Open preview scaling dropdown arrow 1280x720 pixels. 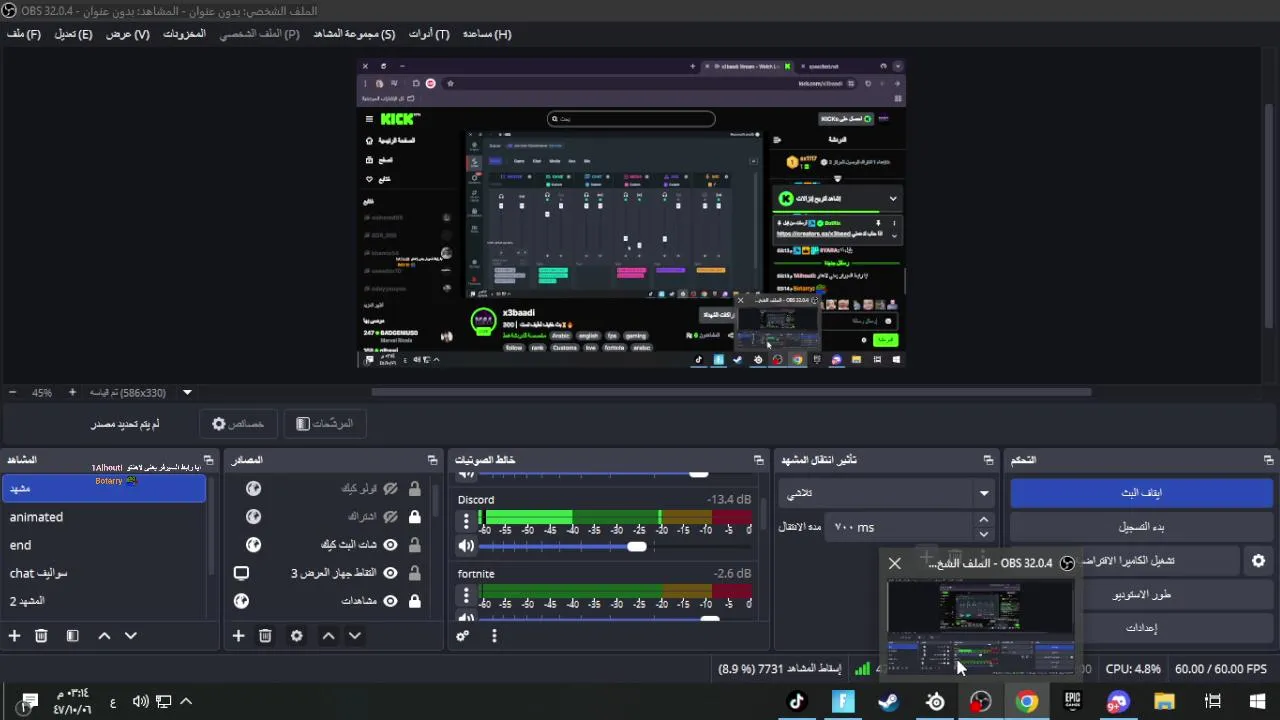pyautogui.click(x=187, y=393)
